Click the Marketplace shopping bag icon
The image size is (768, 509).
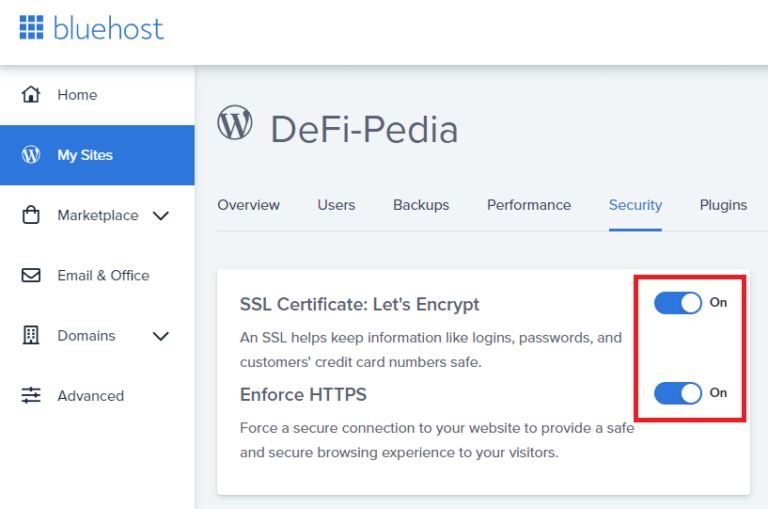tap(31, 215)
